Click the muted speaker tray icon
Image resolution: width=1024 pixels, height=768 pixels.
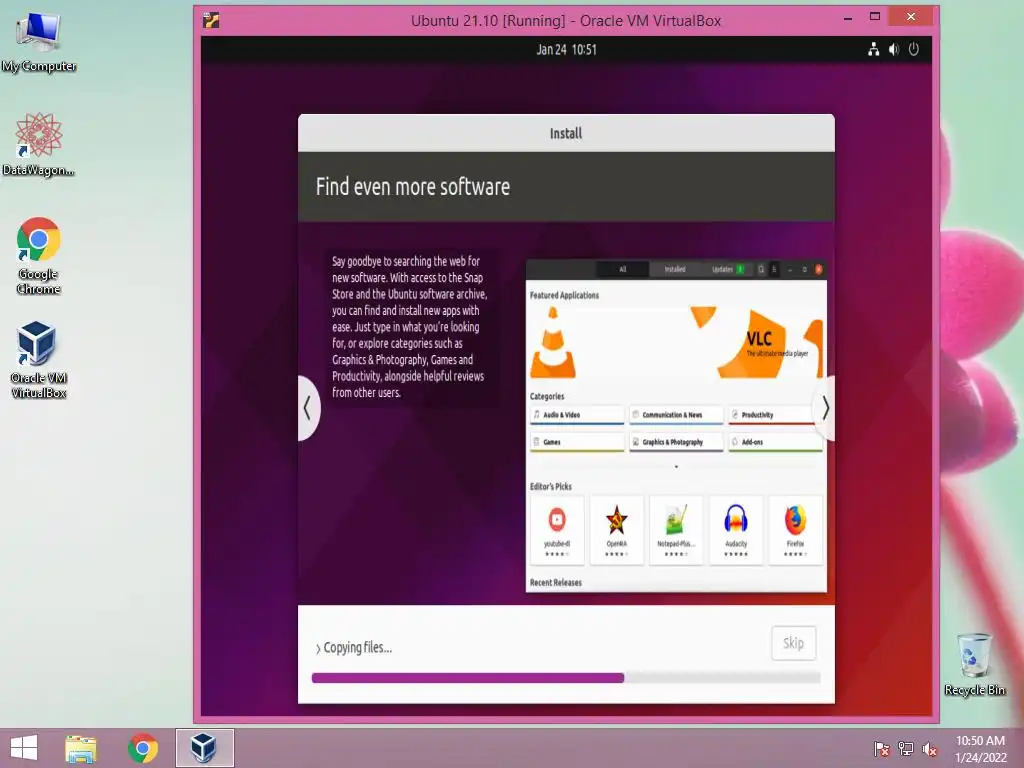pyautogui.click(x=930, y=748)
